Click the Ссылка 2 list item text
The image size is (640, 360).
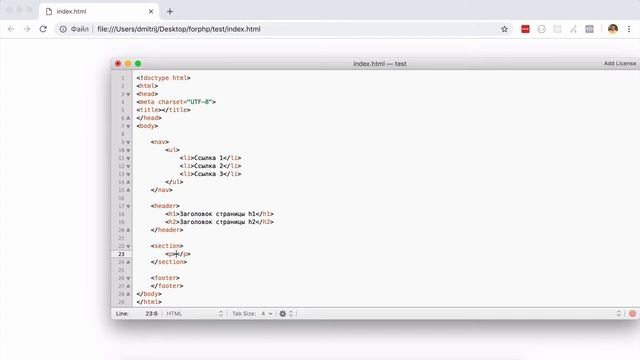tap(209, 166)
